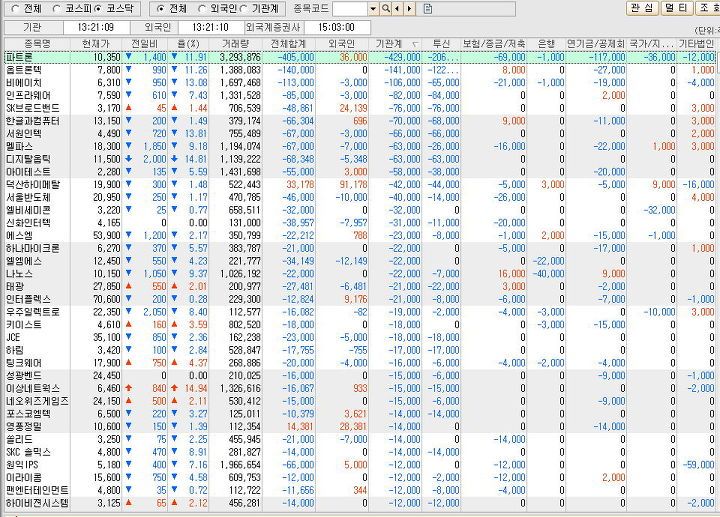Select the 인터플렉스 stock row

[x=360, y=299]
